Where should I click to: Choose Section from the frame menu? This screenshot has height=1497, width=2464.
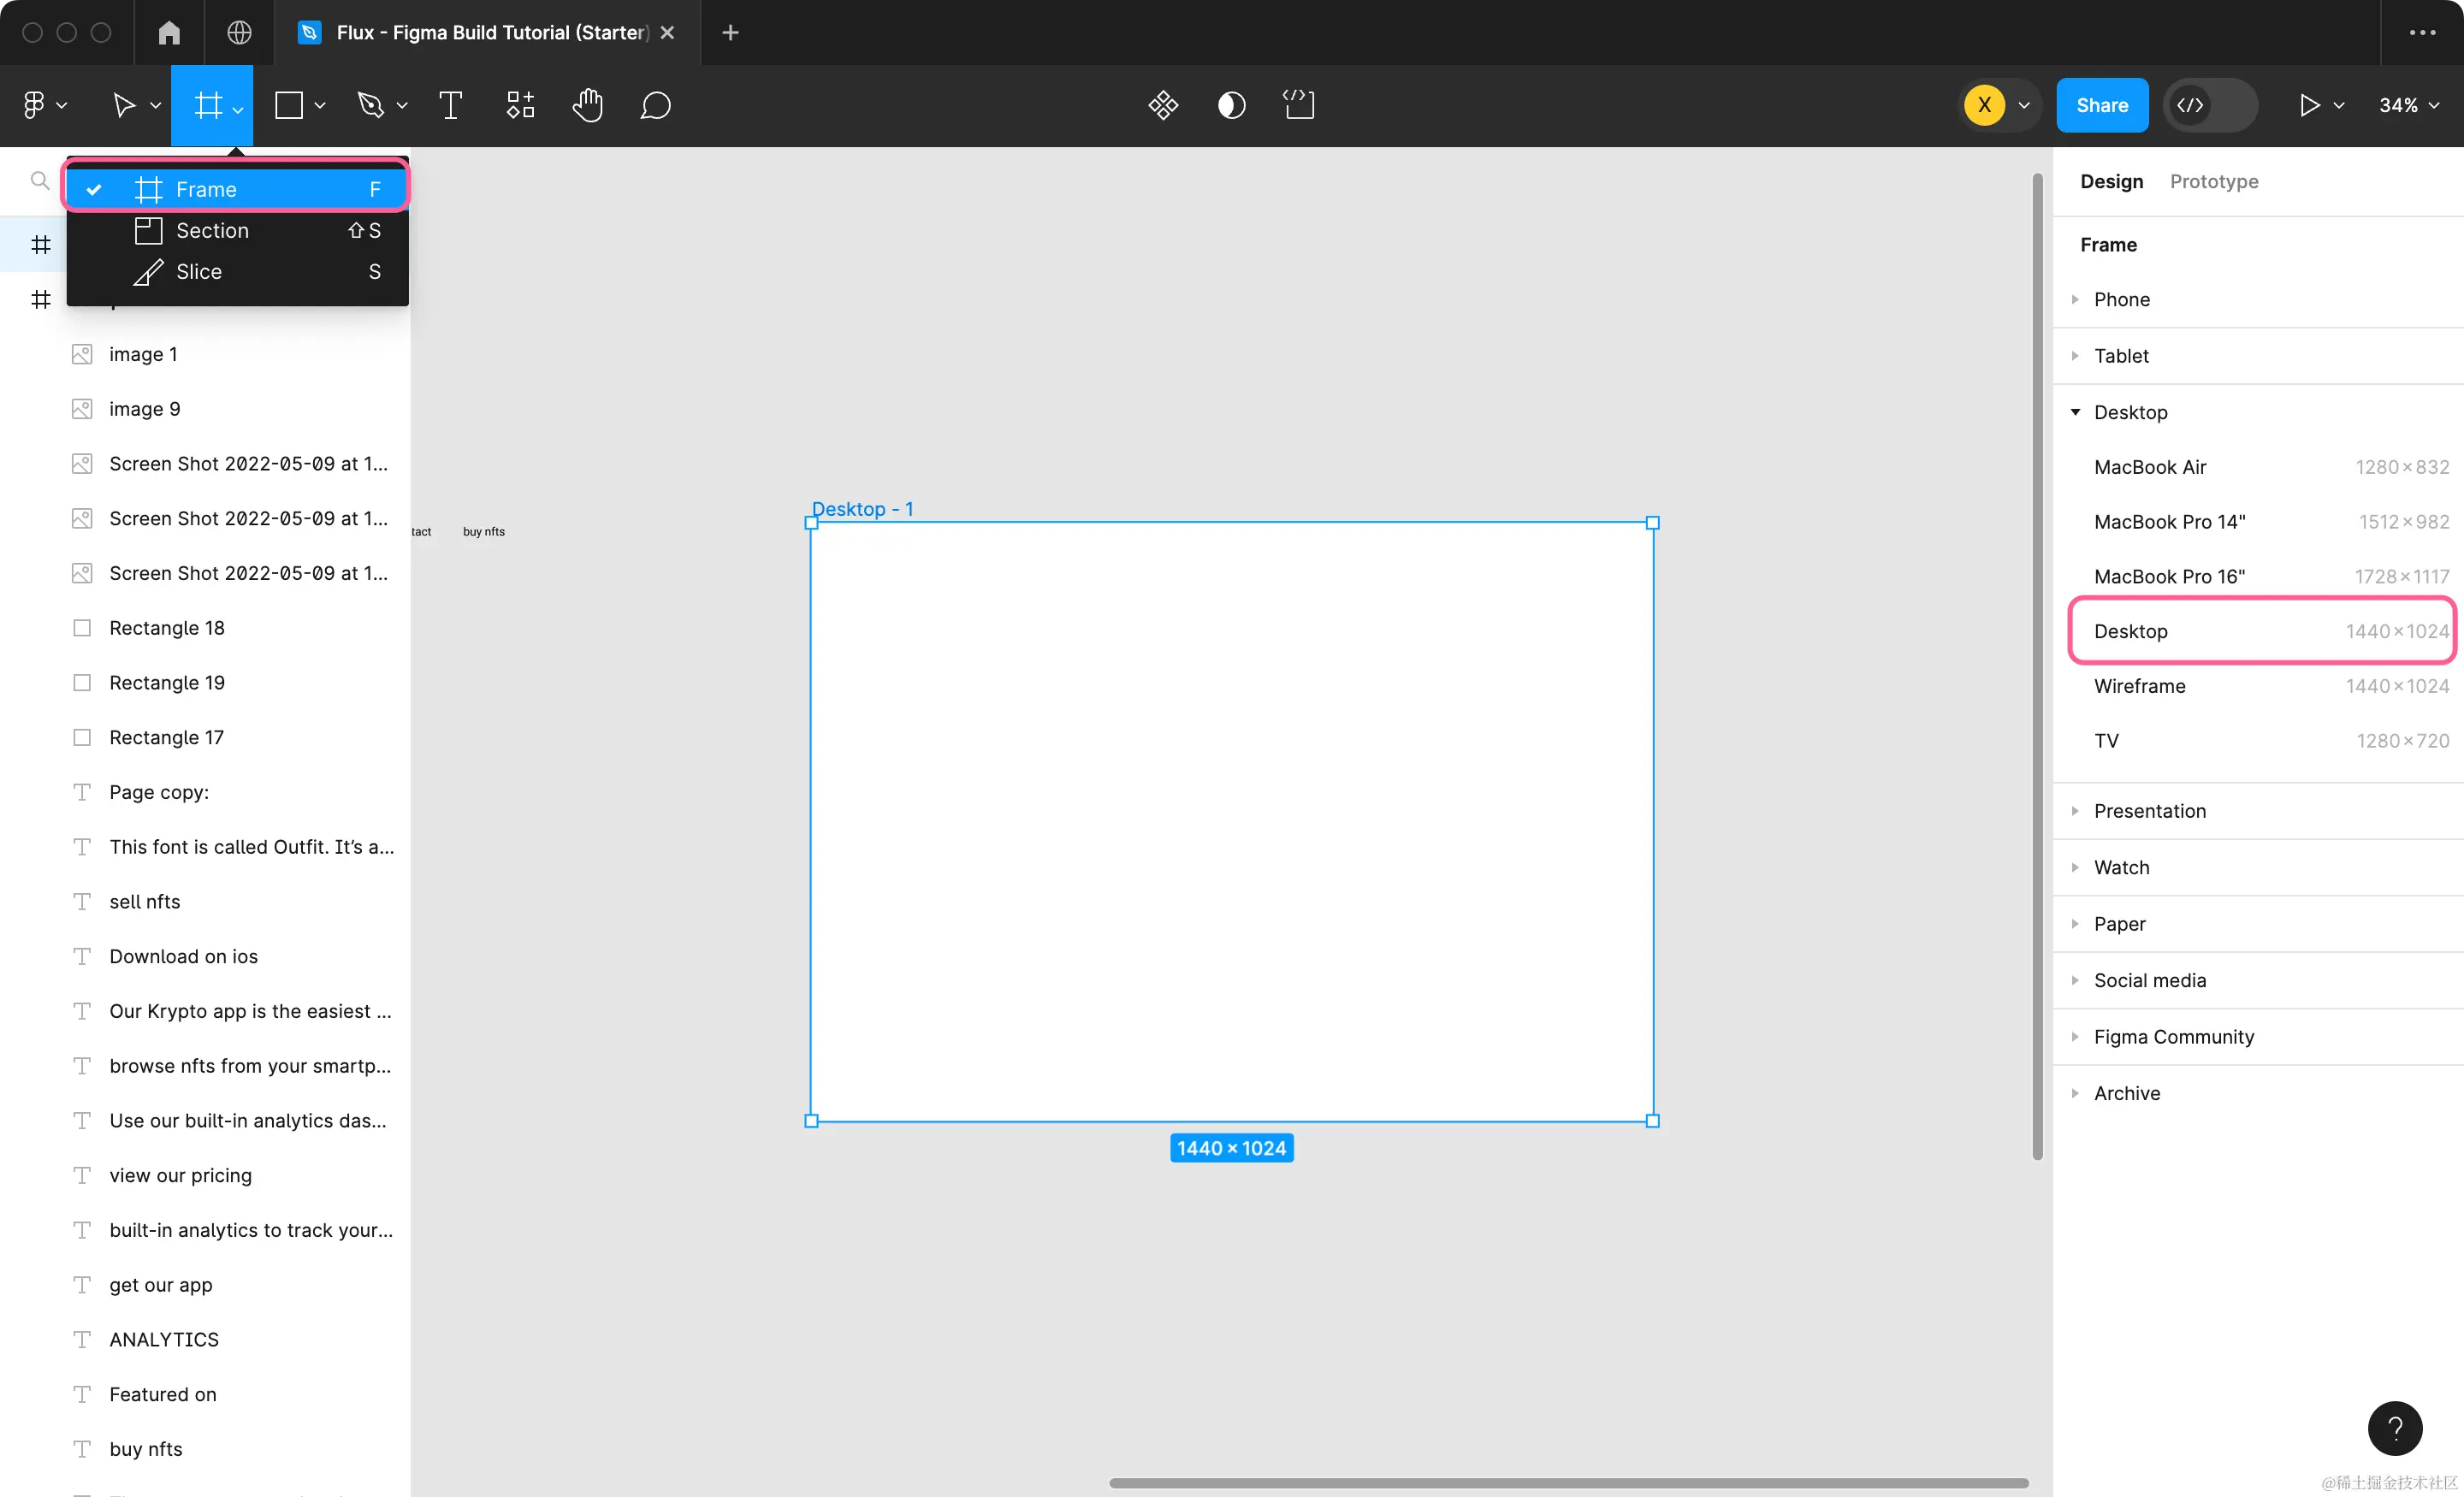tap(212, 231)
